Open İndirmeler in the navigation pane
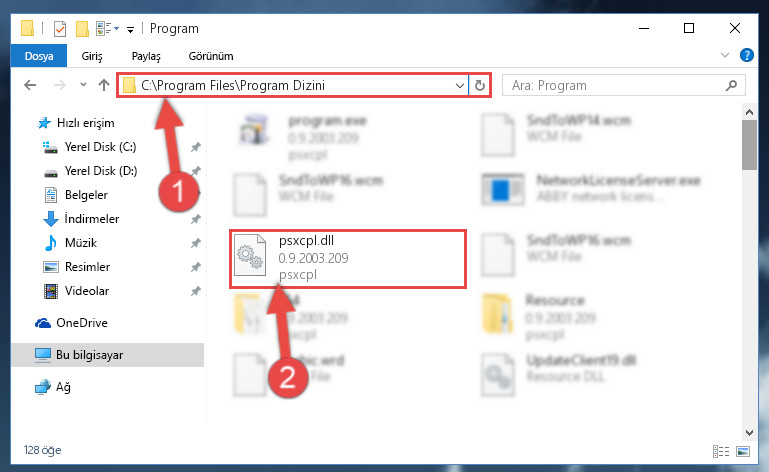Image resolution: width=769 pixels, height=472 pixels. (92, 219)
